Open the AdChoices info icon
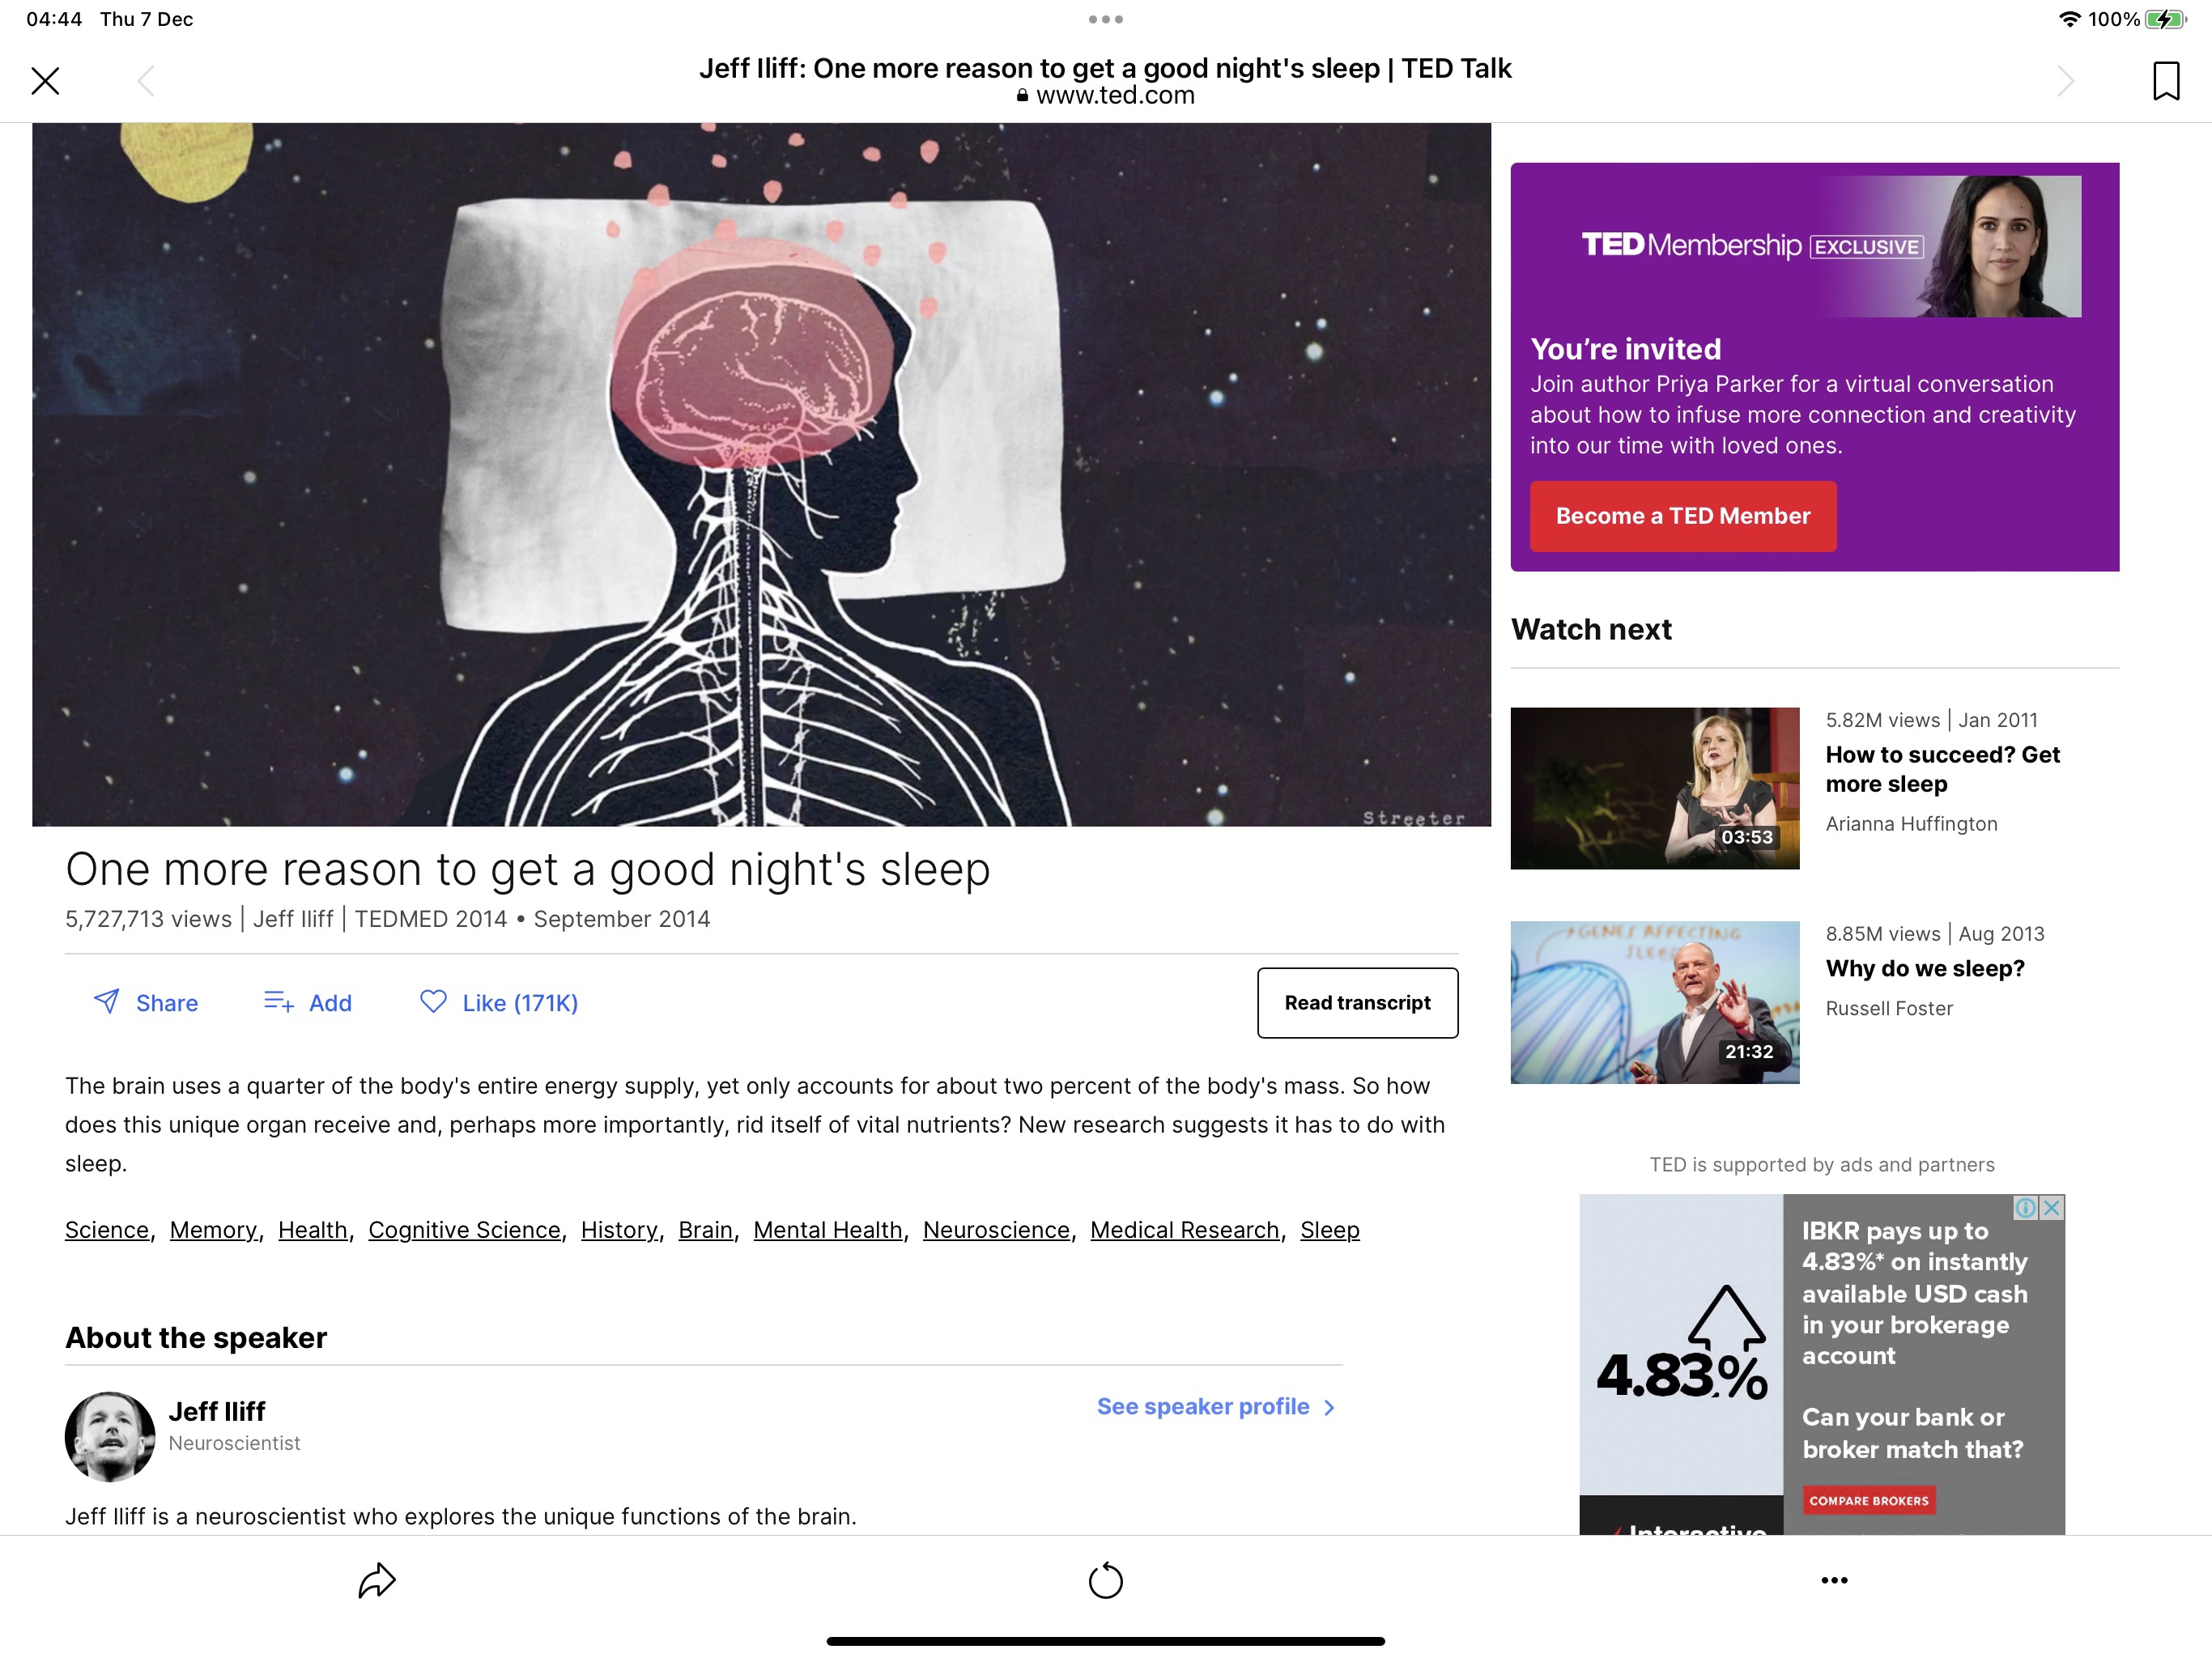The width and height of the screenshot is (2212, 1658). (x=2025, y=1208)
